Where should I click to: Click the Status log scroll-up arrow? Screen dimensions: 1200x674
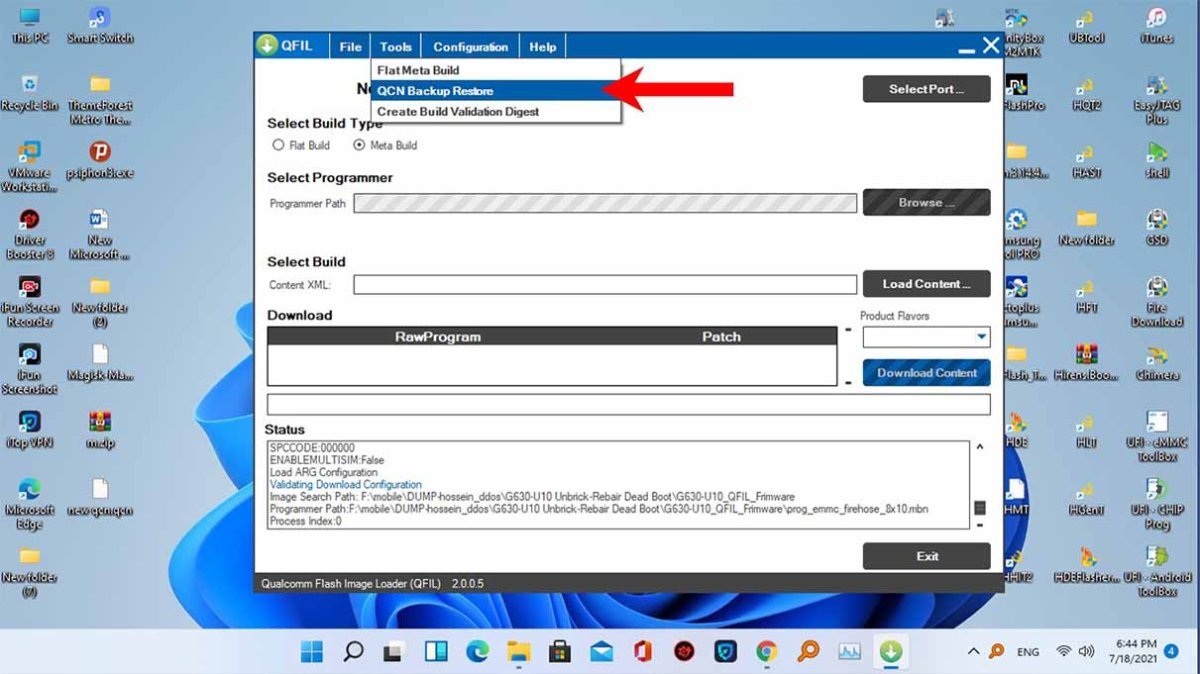[x=979, y=447]
